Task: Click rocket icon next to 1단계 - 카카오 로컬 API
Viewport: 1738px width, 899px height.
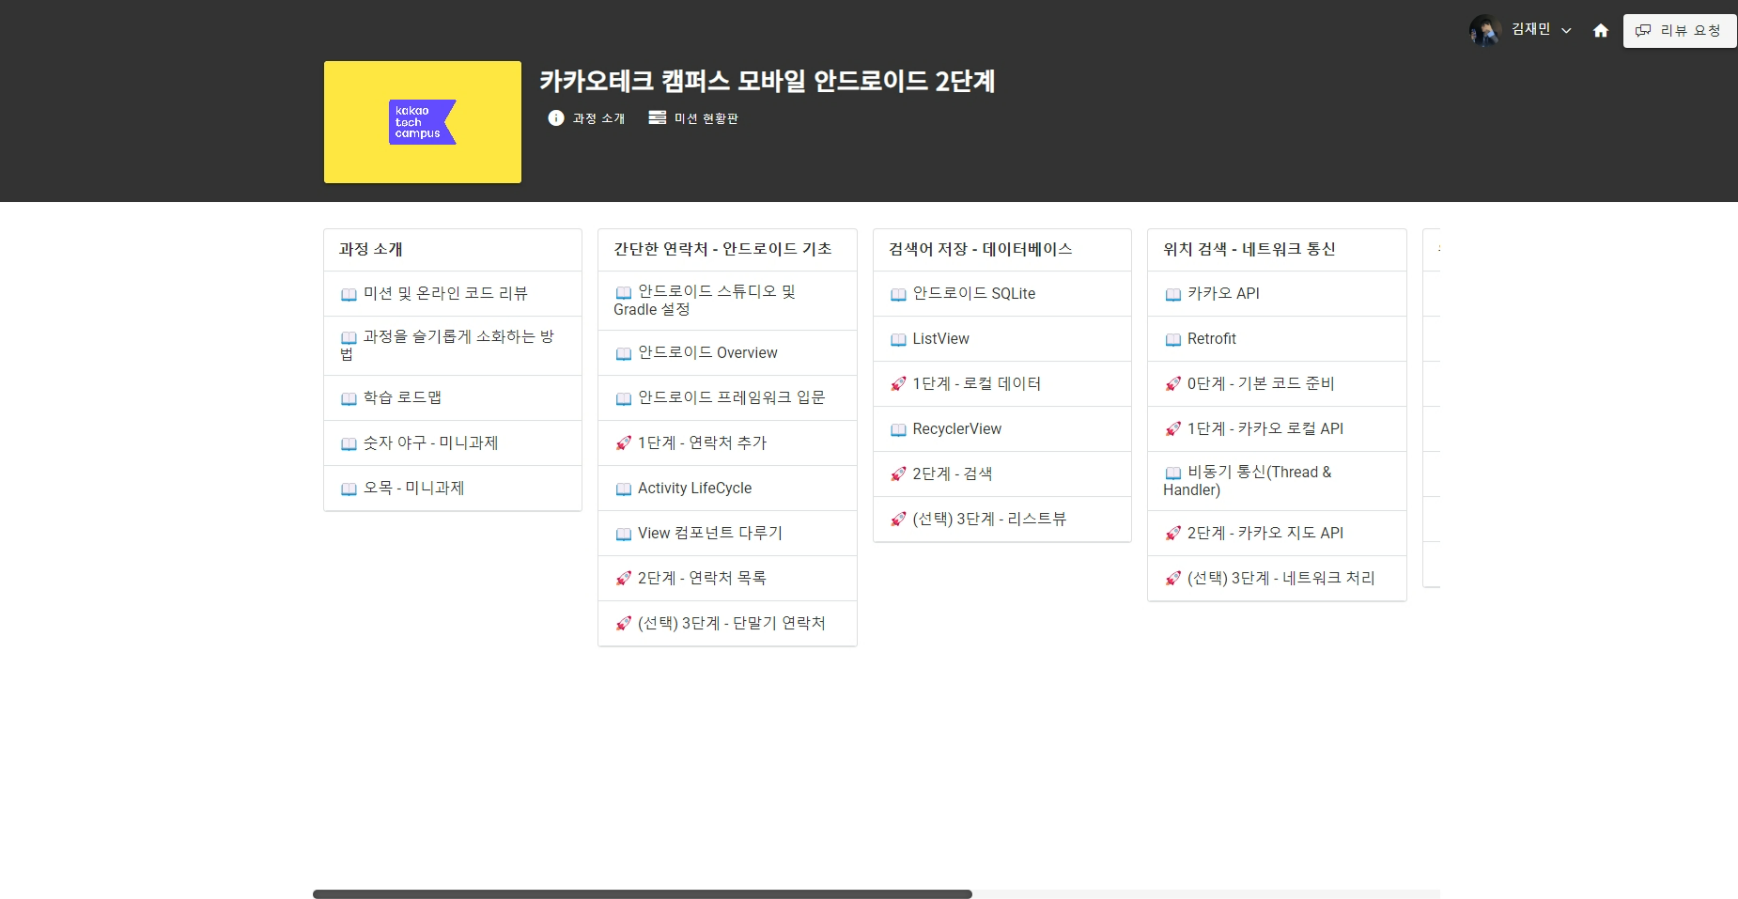Action: point(1173,429)
